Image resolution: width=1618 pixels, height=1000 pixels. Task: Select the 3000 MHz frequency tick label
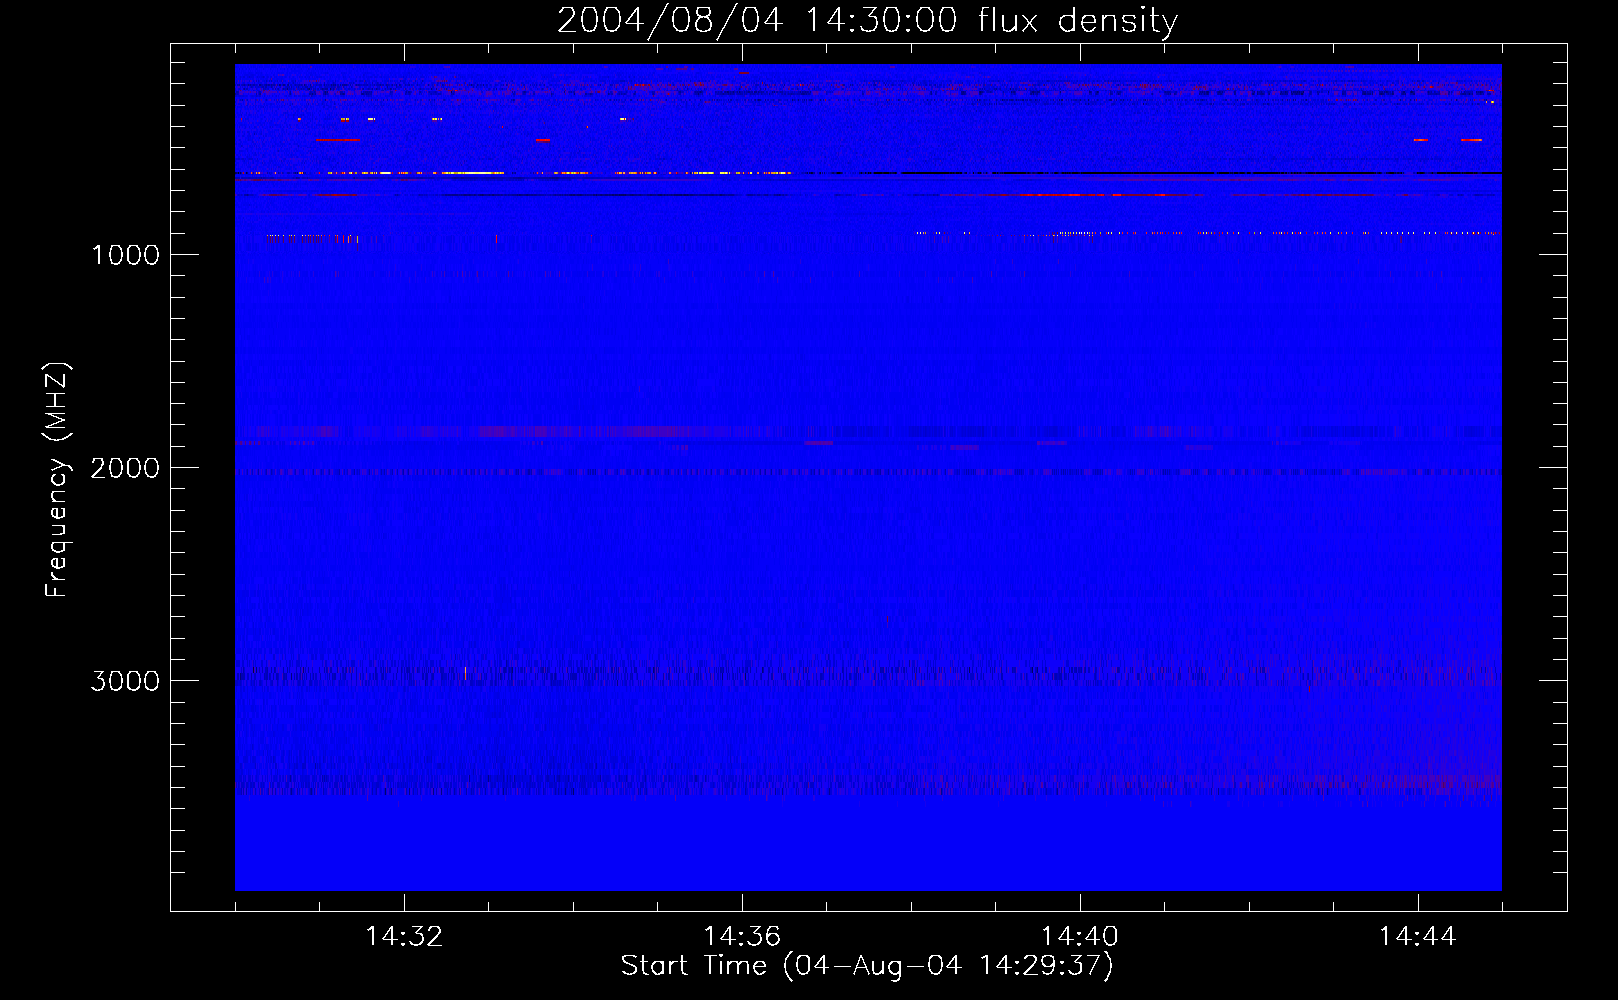pos(125,681)
